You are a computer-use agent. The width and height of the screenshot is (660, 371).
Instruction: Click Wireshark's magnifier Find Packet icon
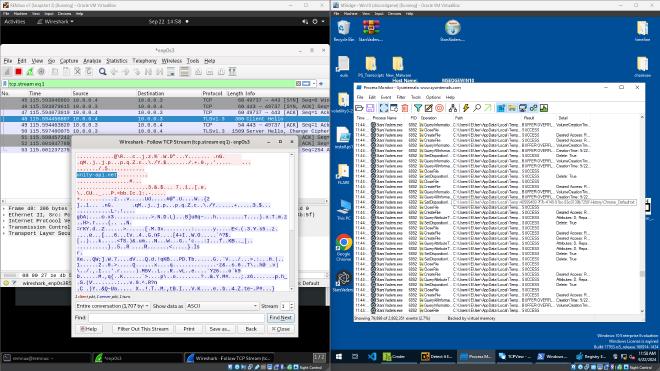102,72
